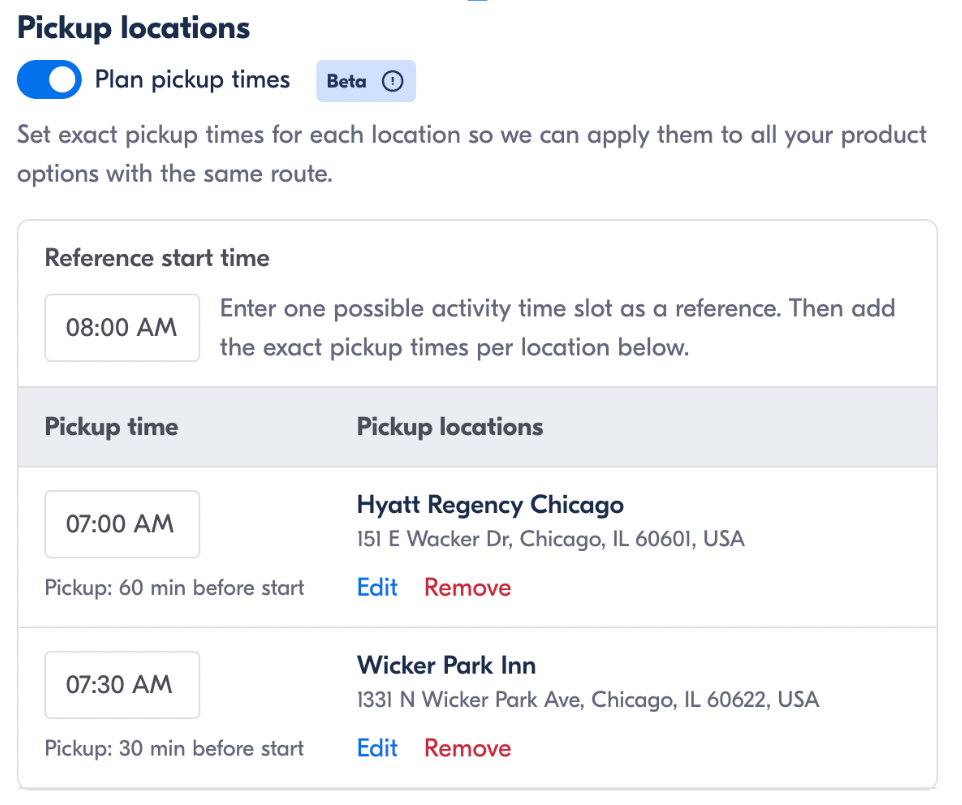Click the Plan pickup times label

[193, 80]
